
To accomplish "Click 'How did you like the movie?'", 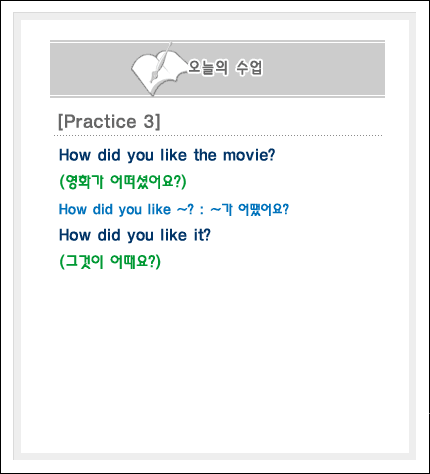I will point(167,155).
